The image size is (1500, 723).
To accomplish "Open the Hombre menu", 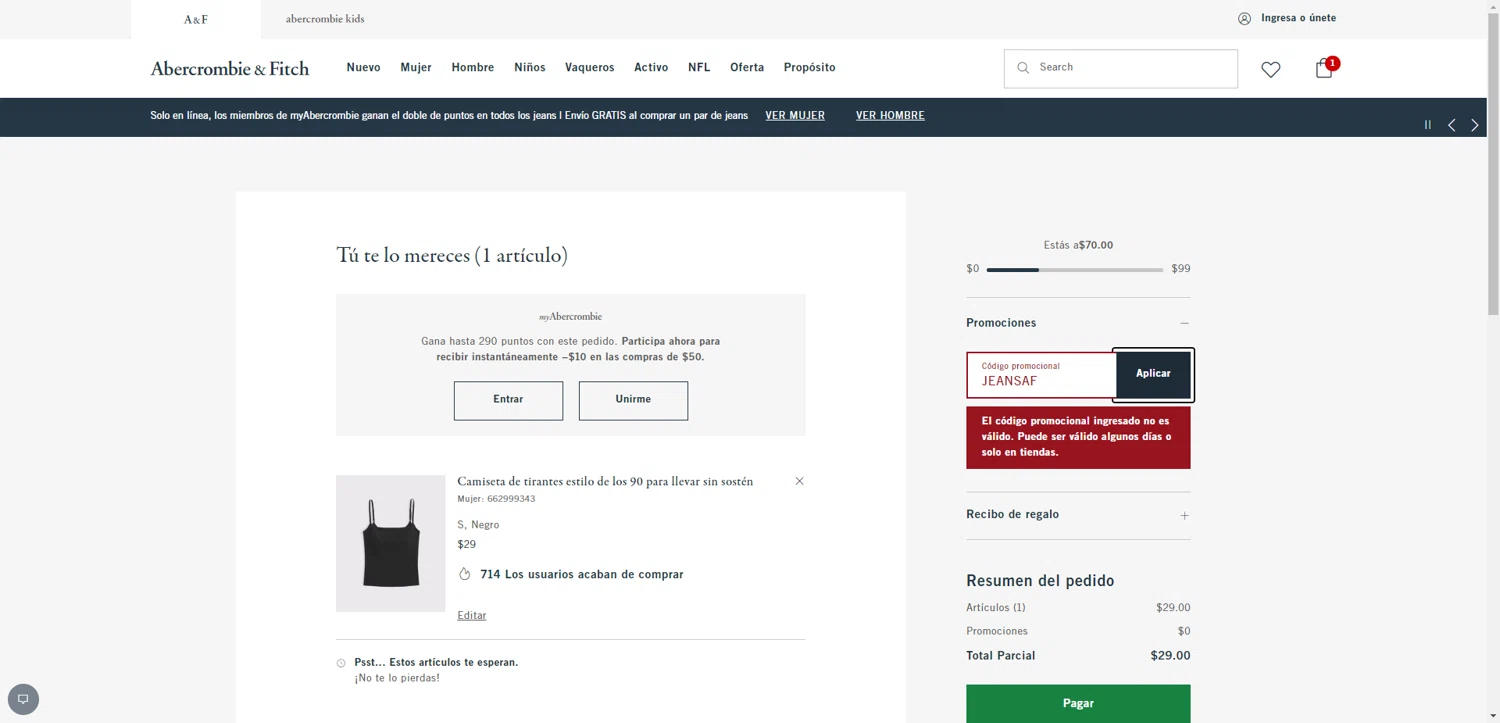I will click(473, 67).
